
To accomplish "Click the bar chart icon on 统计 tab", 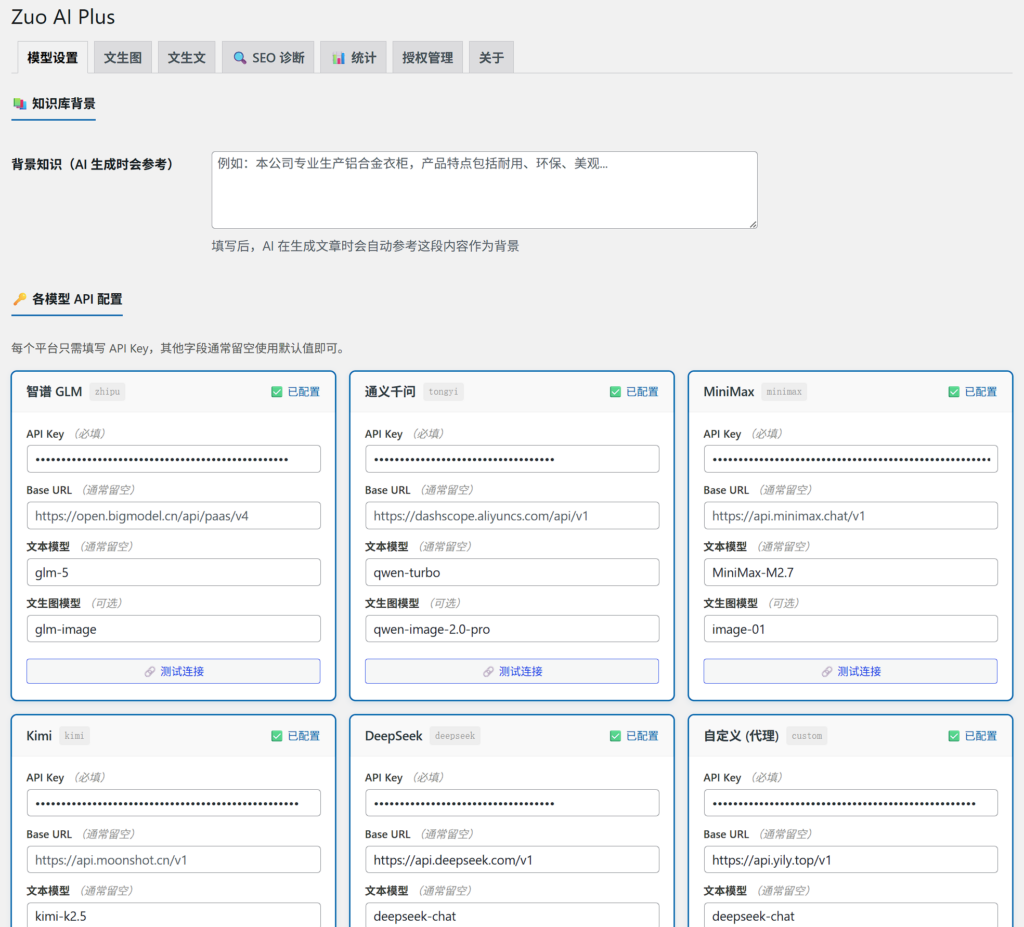I will (339, 58).
